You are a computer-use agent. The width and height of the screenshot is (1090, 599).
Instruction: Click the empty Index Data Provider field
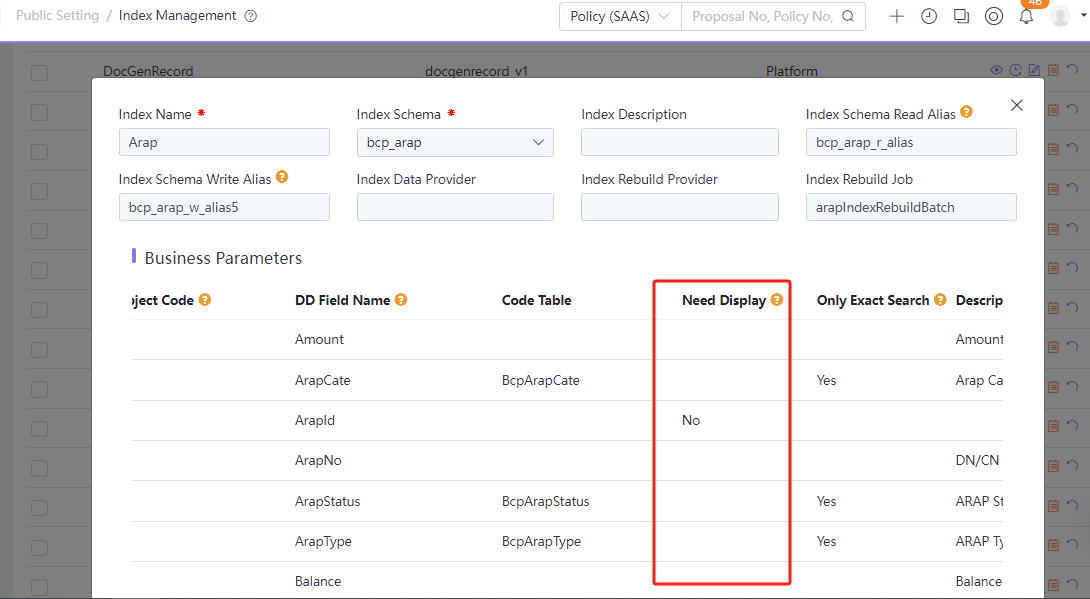[x=455, y=207]
